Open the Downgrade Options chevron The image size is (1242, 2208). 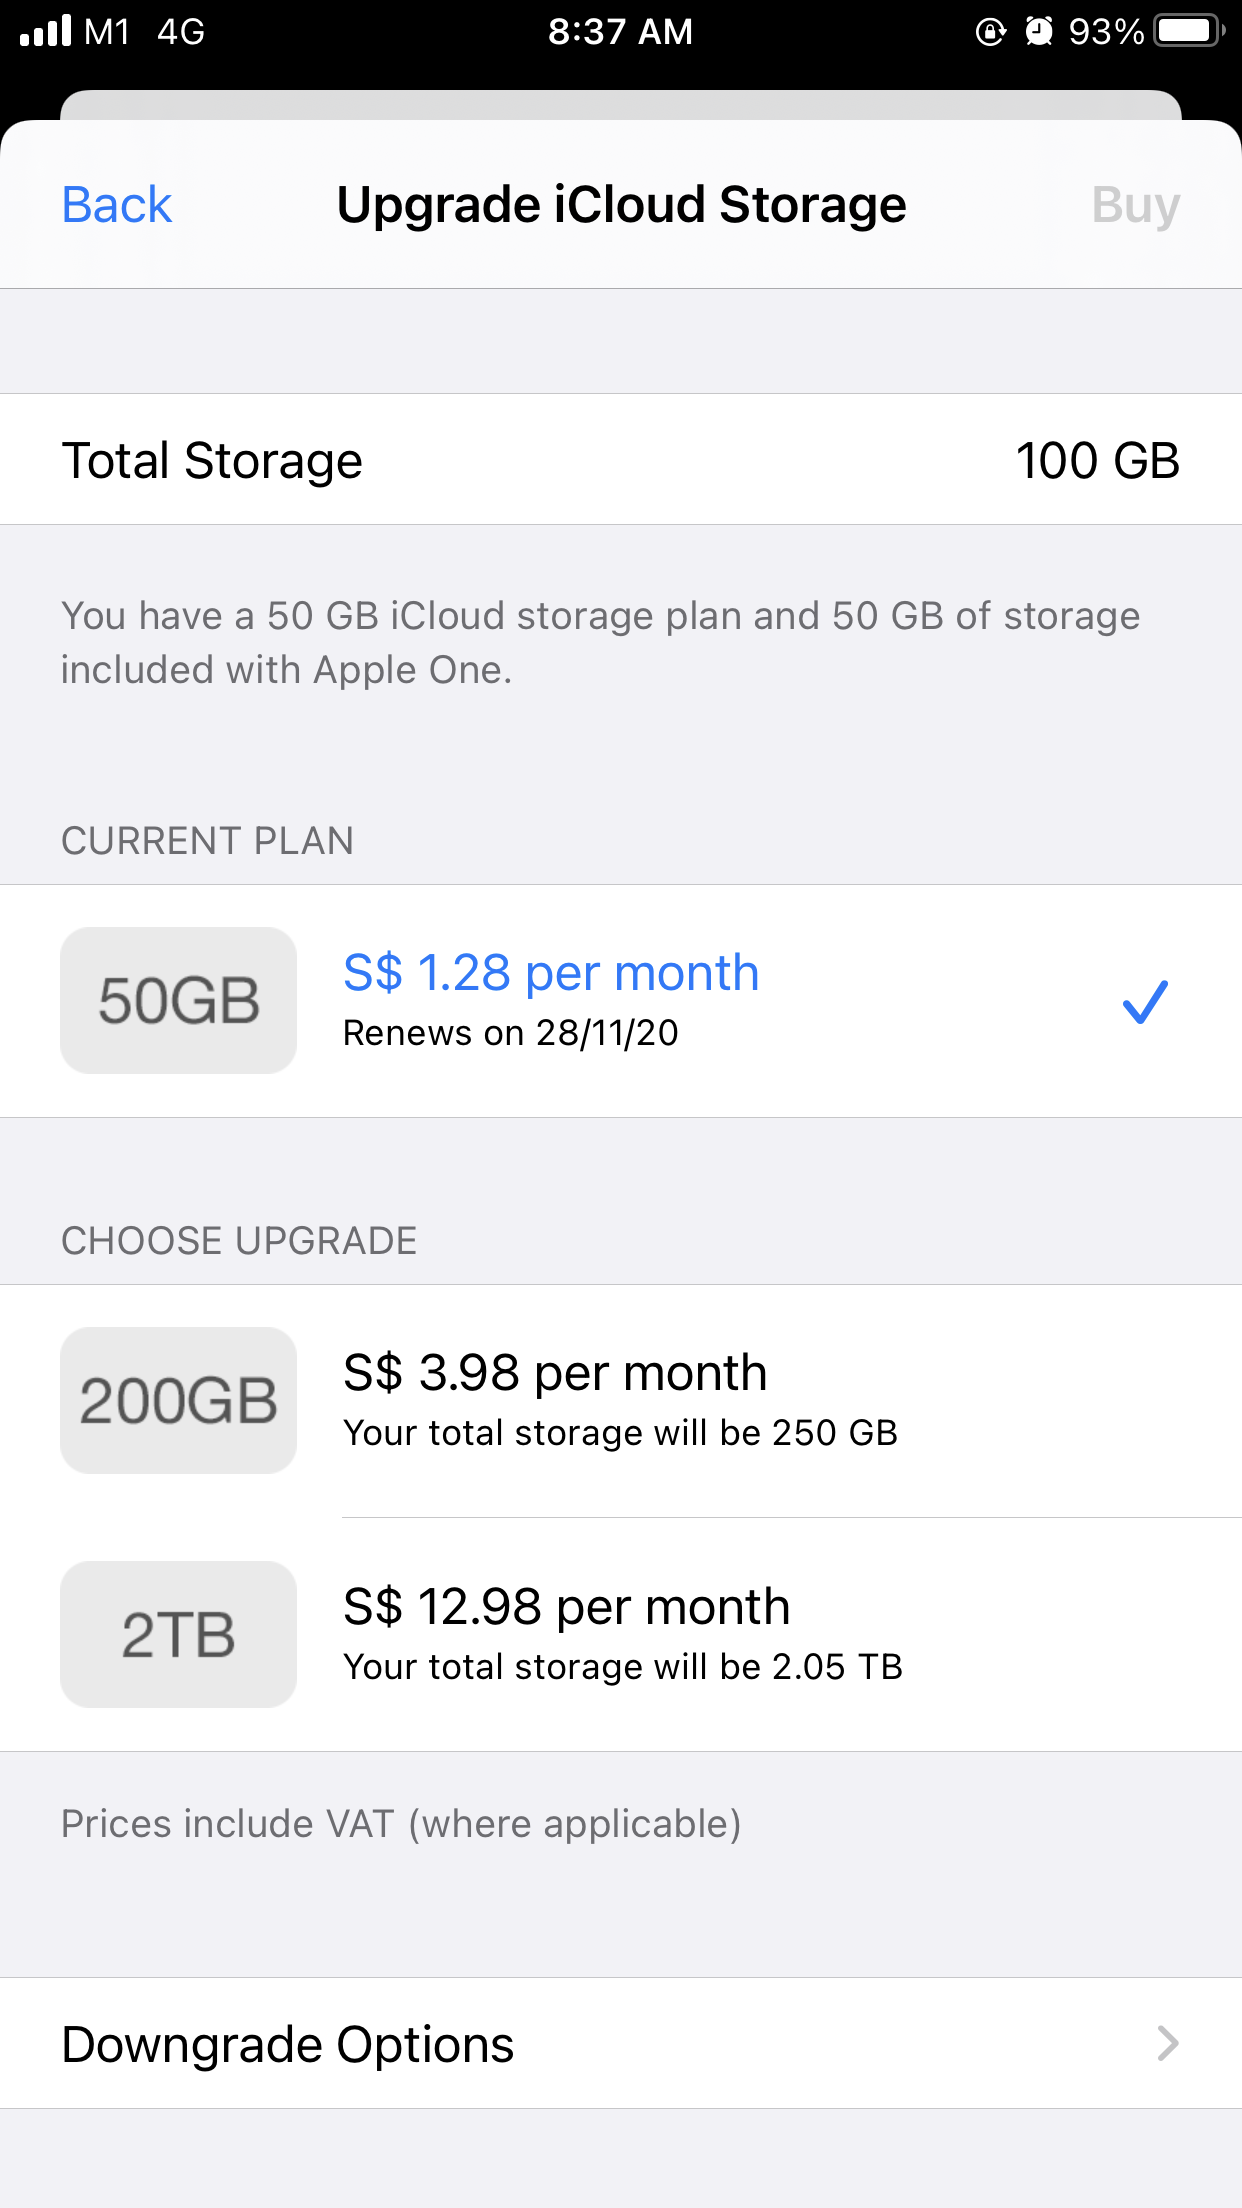tap(1167, 2044)
